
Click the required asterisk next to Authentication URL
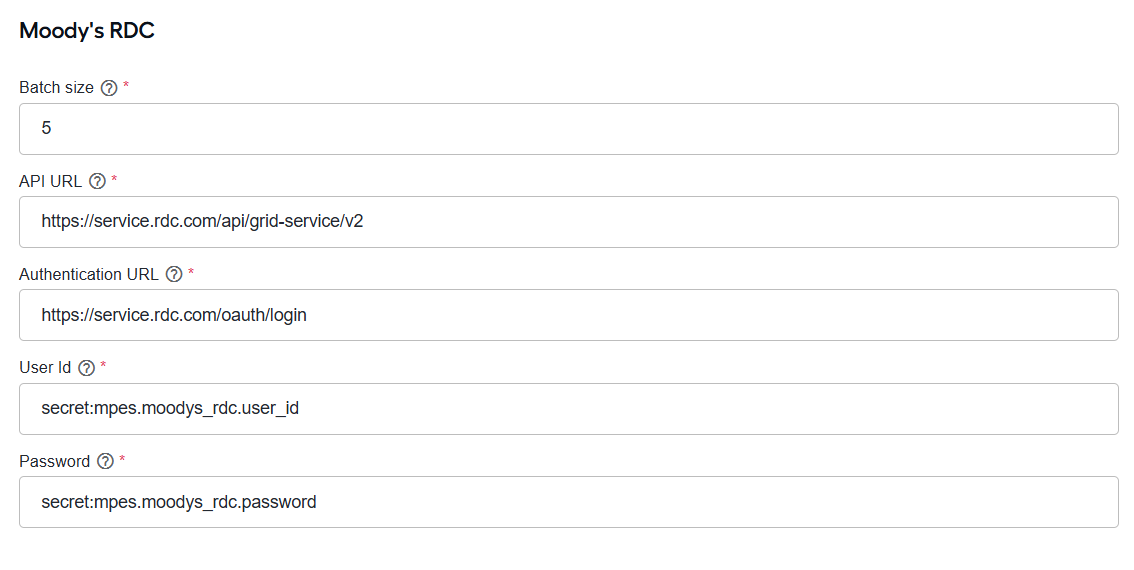pos(191,273)
